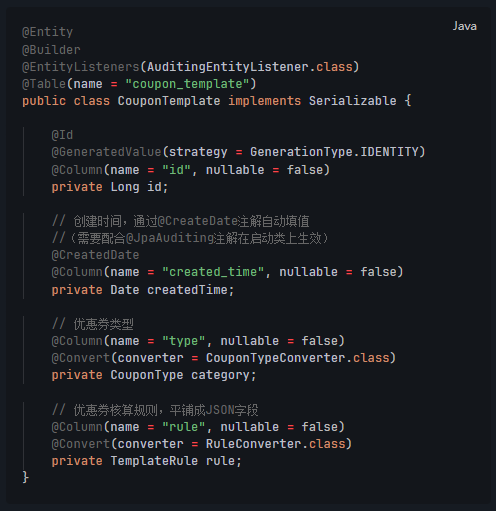Click RuleConverter.class text

pyautogui.click(x=276, y=444)
